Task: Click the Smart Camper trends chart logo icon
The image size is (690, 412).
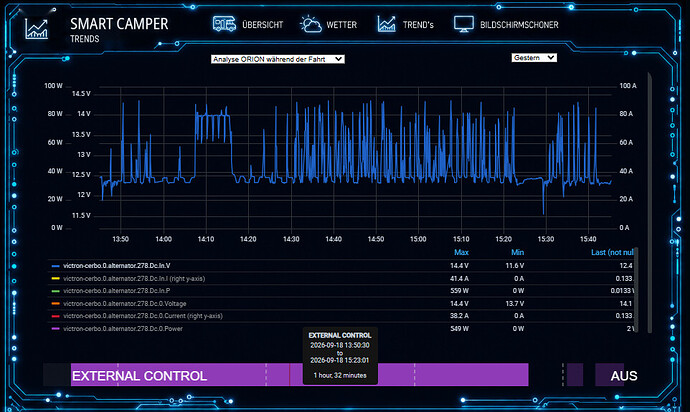Action: (x=36, y=29)
